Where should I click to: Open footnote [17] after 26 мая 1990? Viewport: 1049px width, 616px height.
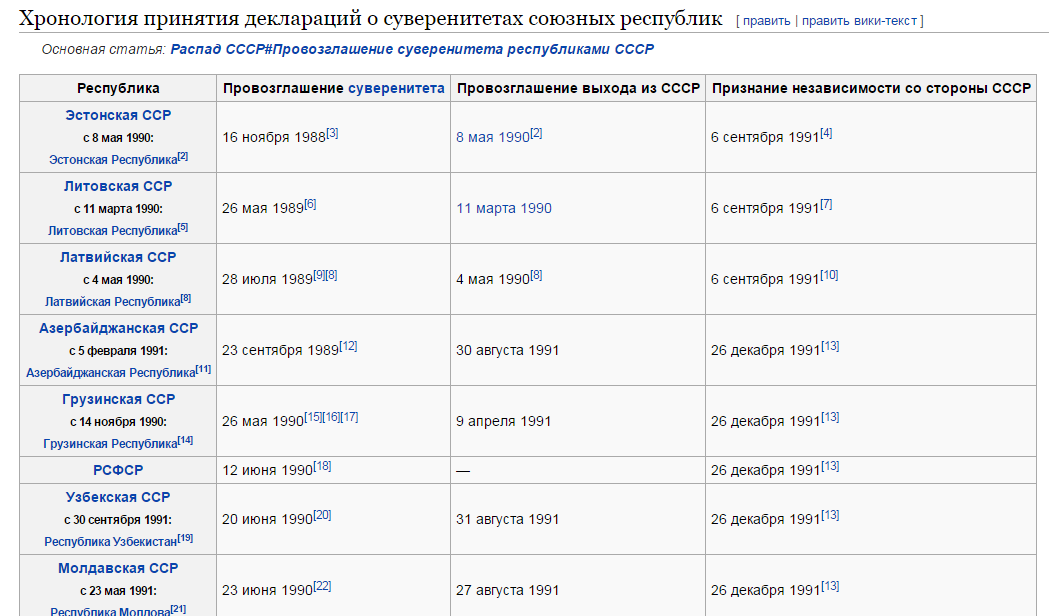click(349, 417)
